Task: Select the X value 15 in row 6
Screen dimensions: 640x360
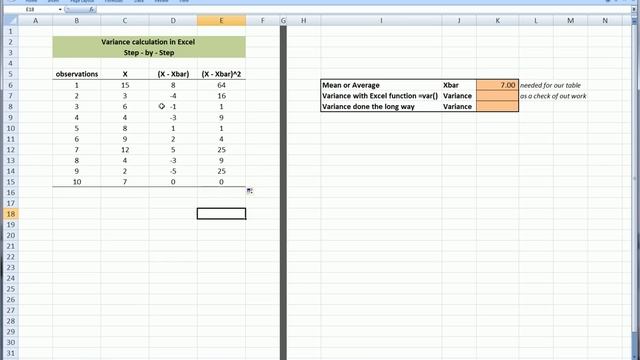Action: point(125,85)
